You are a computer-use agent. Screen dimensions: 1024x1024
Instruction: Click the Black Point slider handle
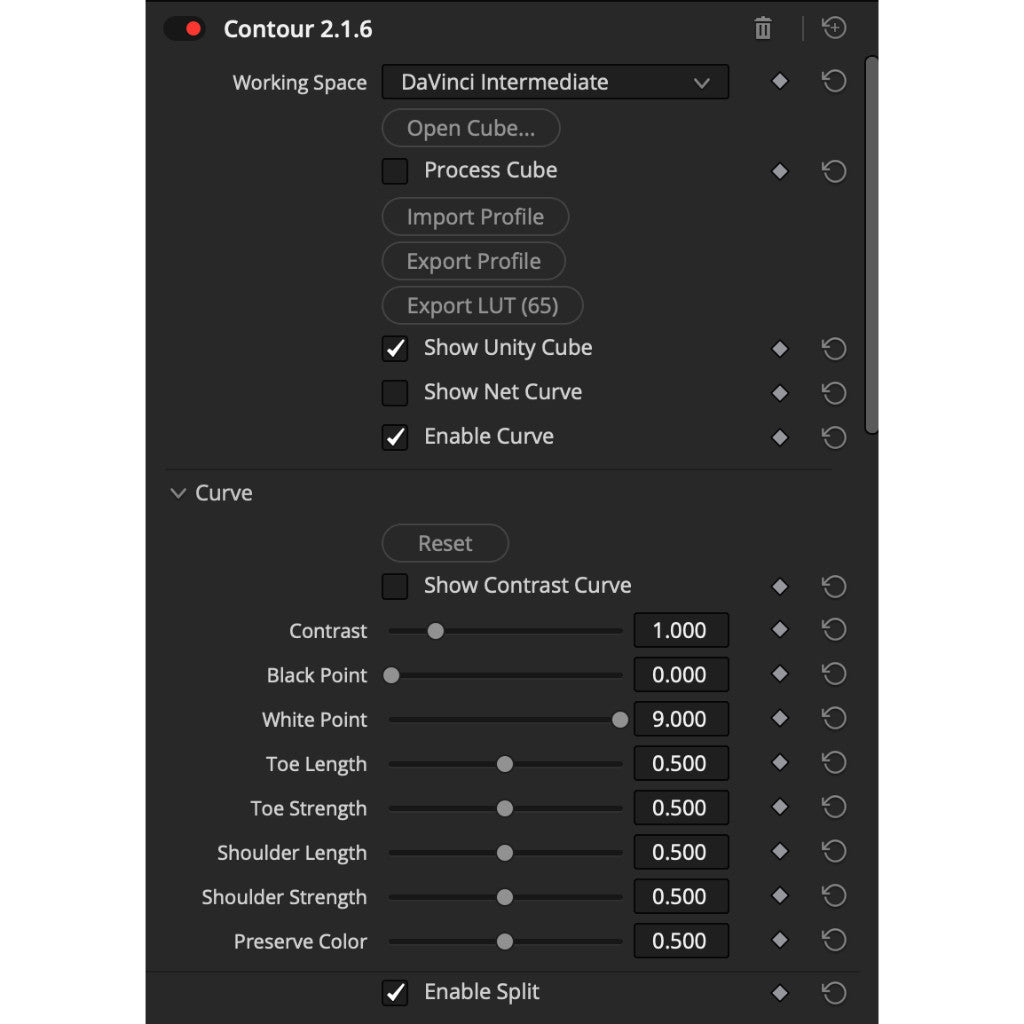click(x=391, y=675)
